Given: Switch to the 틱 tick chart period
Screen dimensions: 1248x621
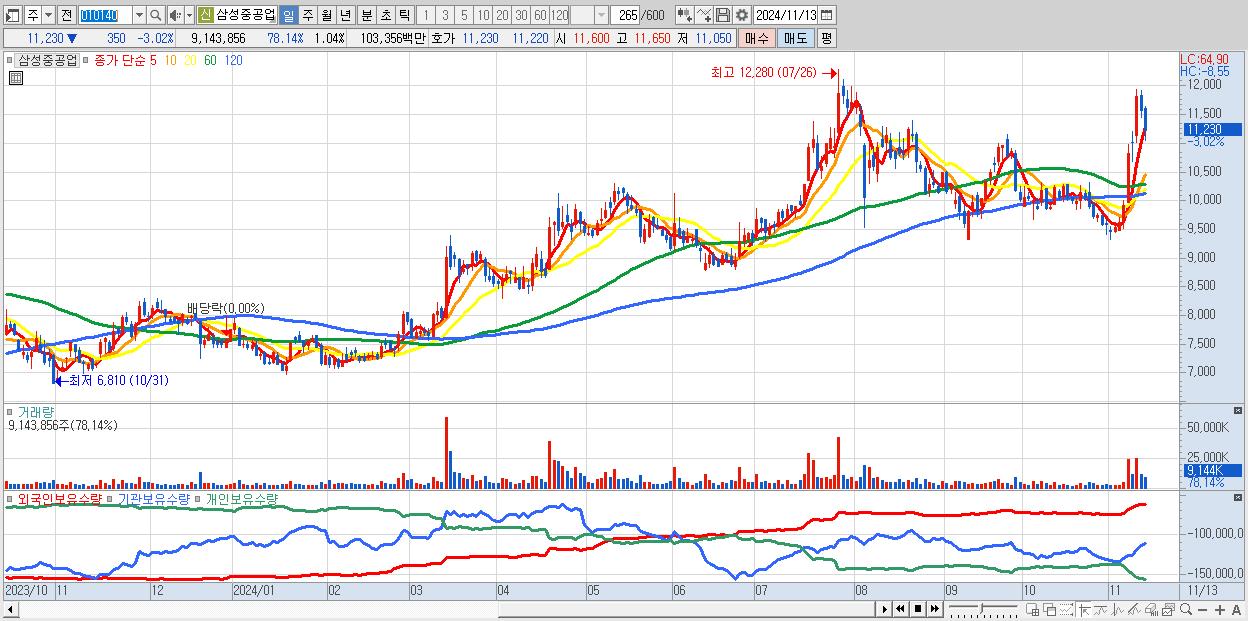Looking at the screenshot, I should point(404,15).
